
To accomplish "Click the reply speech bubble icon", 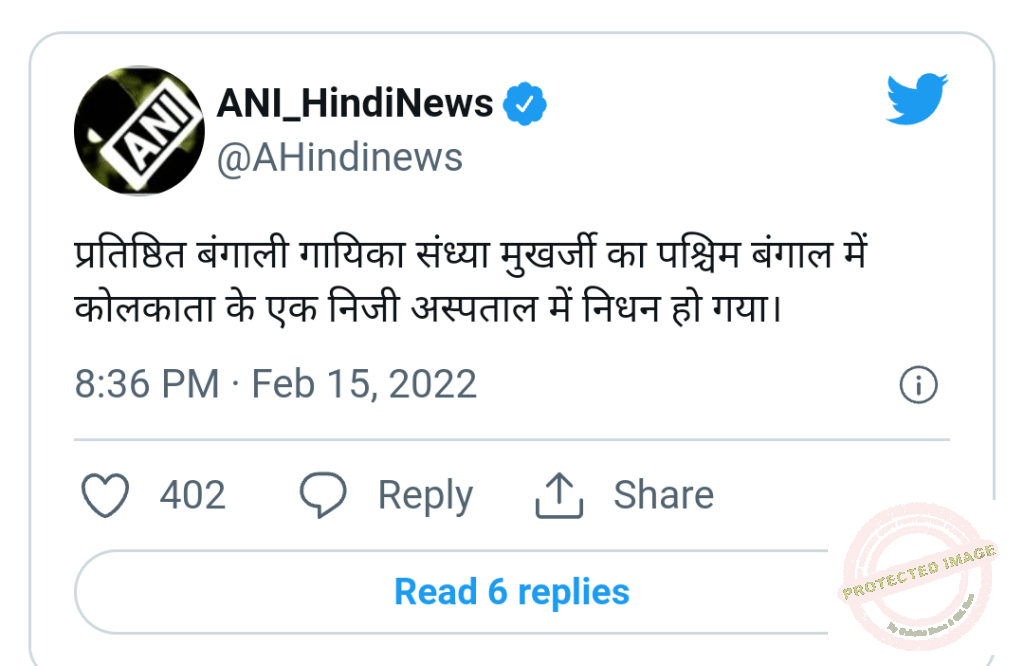I will tap(323, 496).
